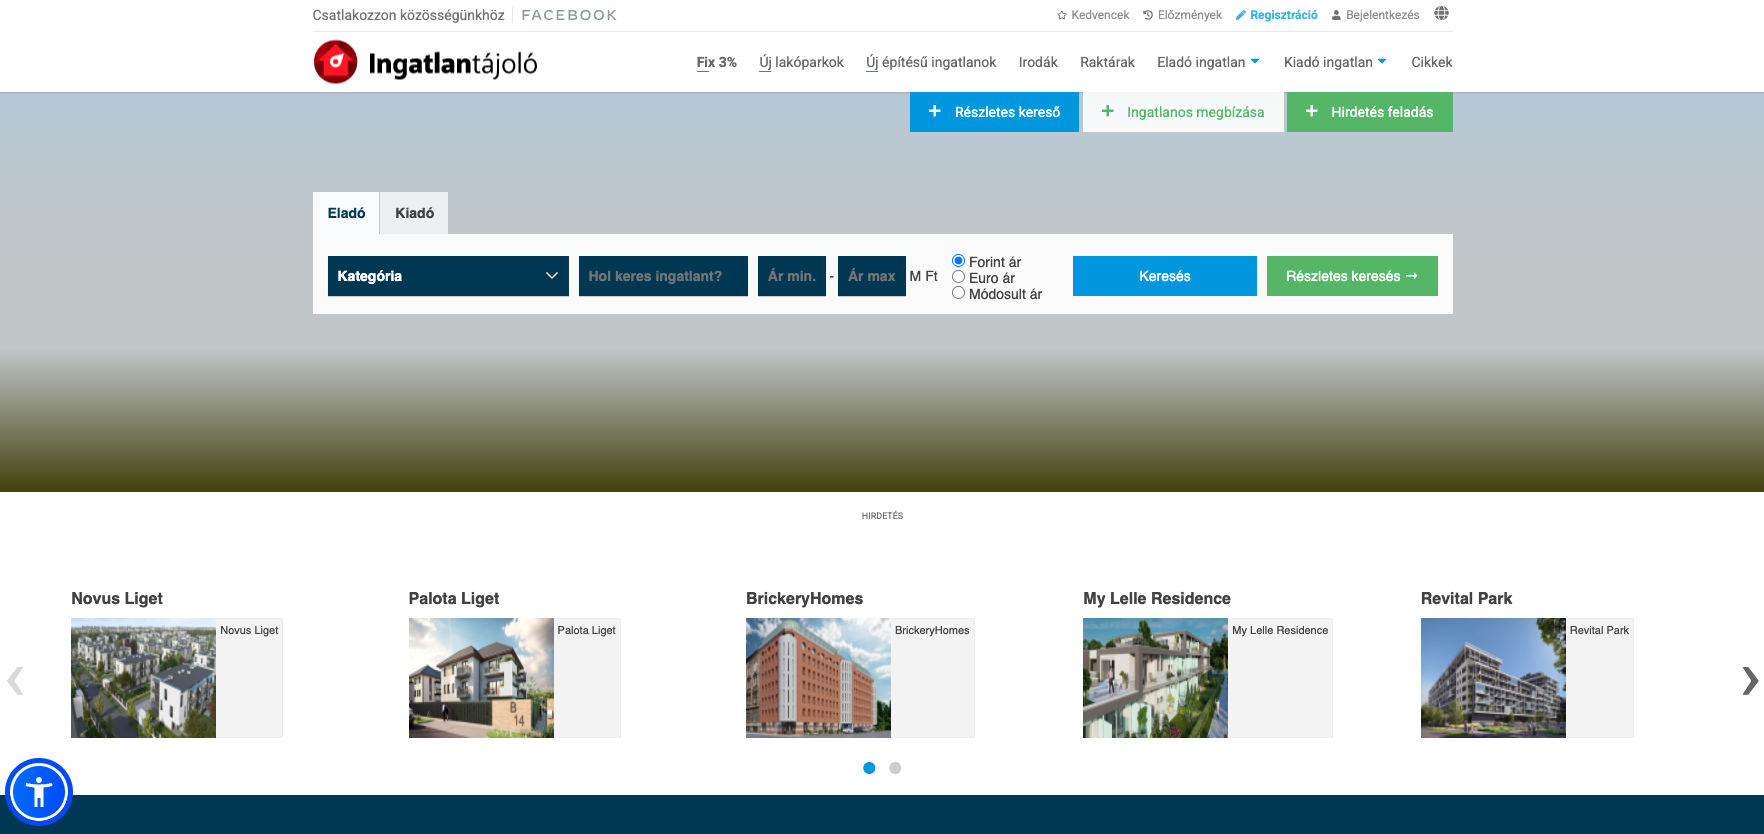Screen dimensions: 1764x834
Task: Open the Új lakóparkok menu item
Action: (801, 62)
